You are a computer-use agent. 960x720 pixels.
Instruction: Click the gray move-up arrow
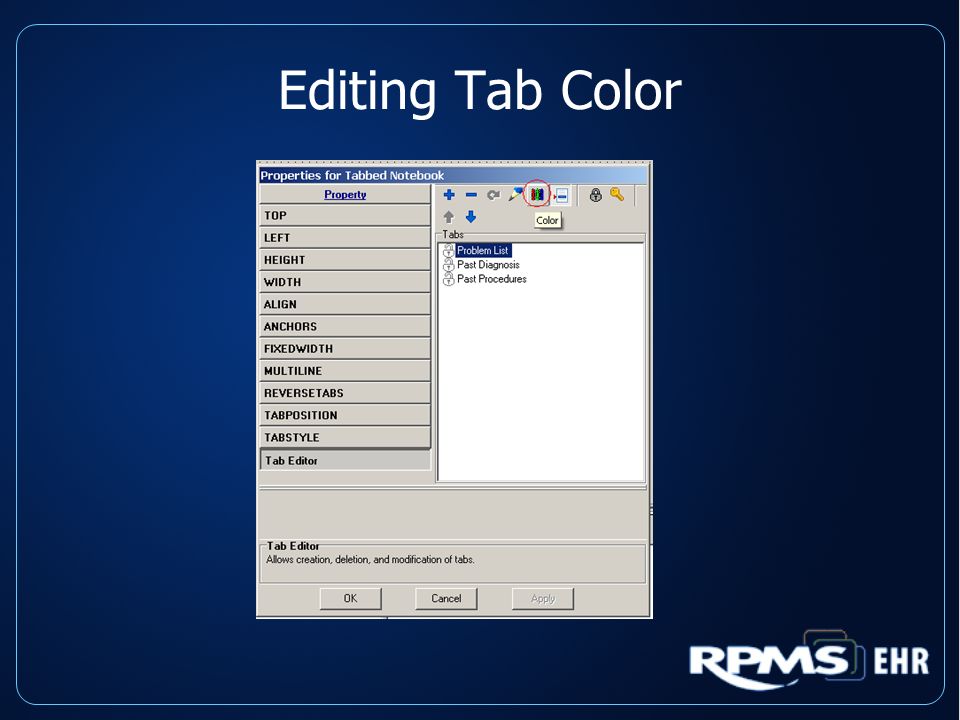point(449,217)
